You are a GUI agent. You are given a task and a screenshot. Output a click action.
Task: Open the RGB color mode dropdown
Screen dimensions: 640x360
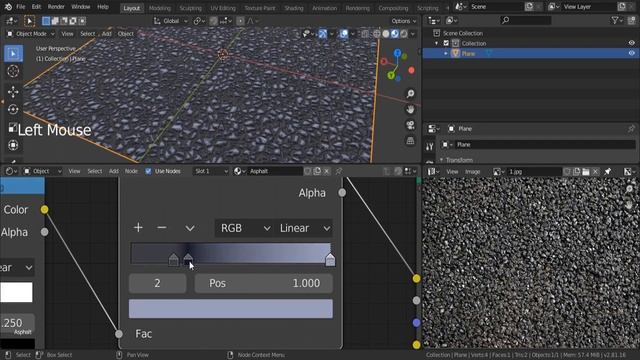[244, 228]
